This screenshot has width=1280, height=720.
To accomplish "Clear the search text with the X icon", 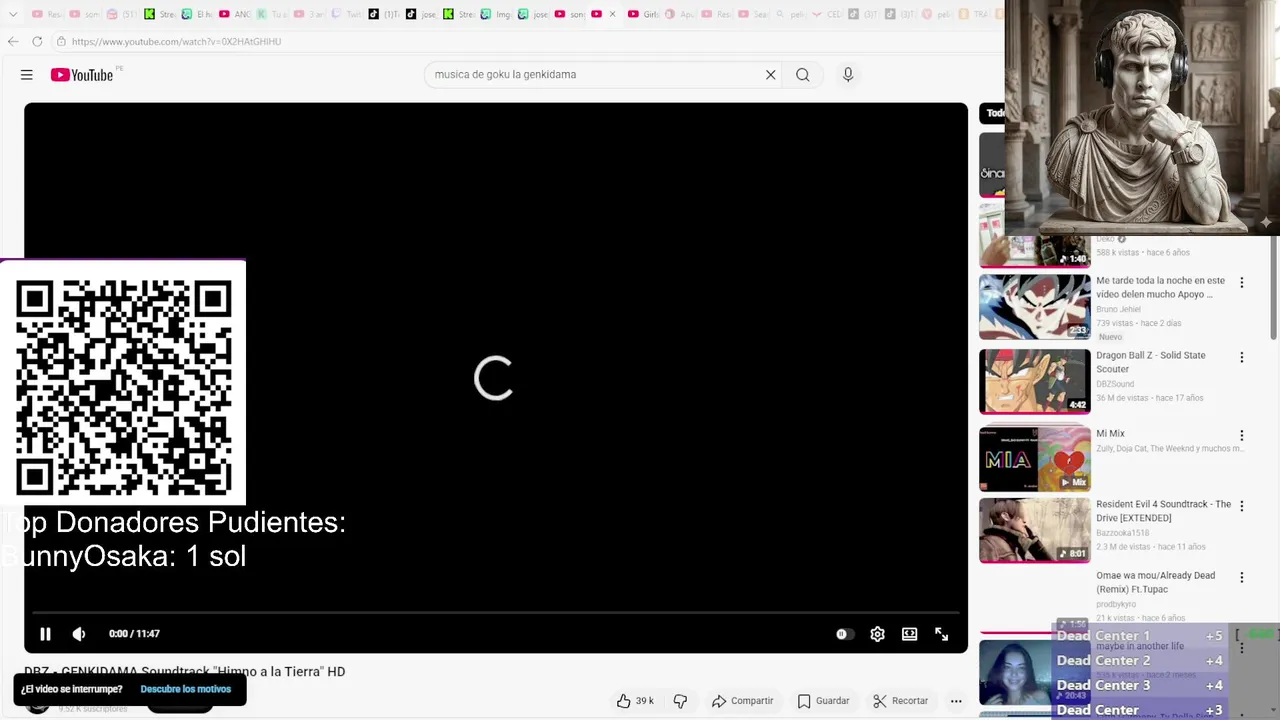I will pos(771,75).
